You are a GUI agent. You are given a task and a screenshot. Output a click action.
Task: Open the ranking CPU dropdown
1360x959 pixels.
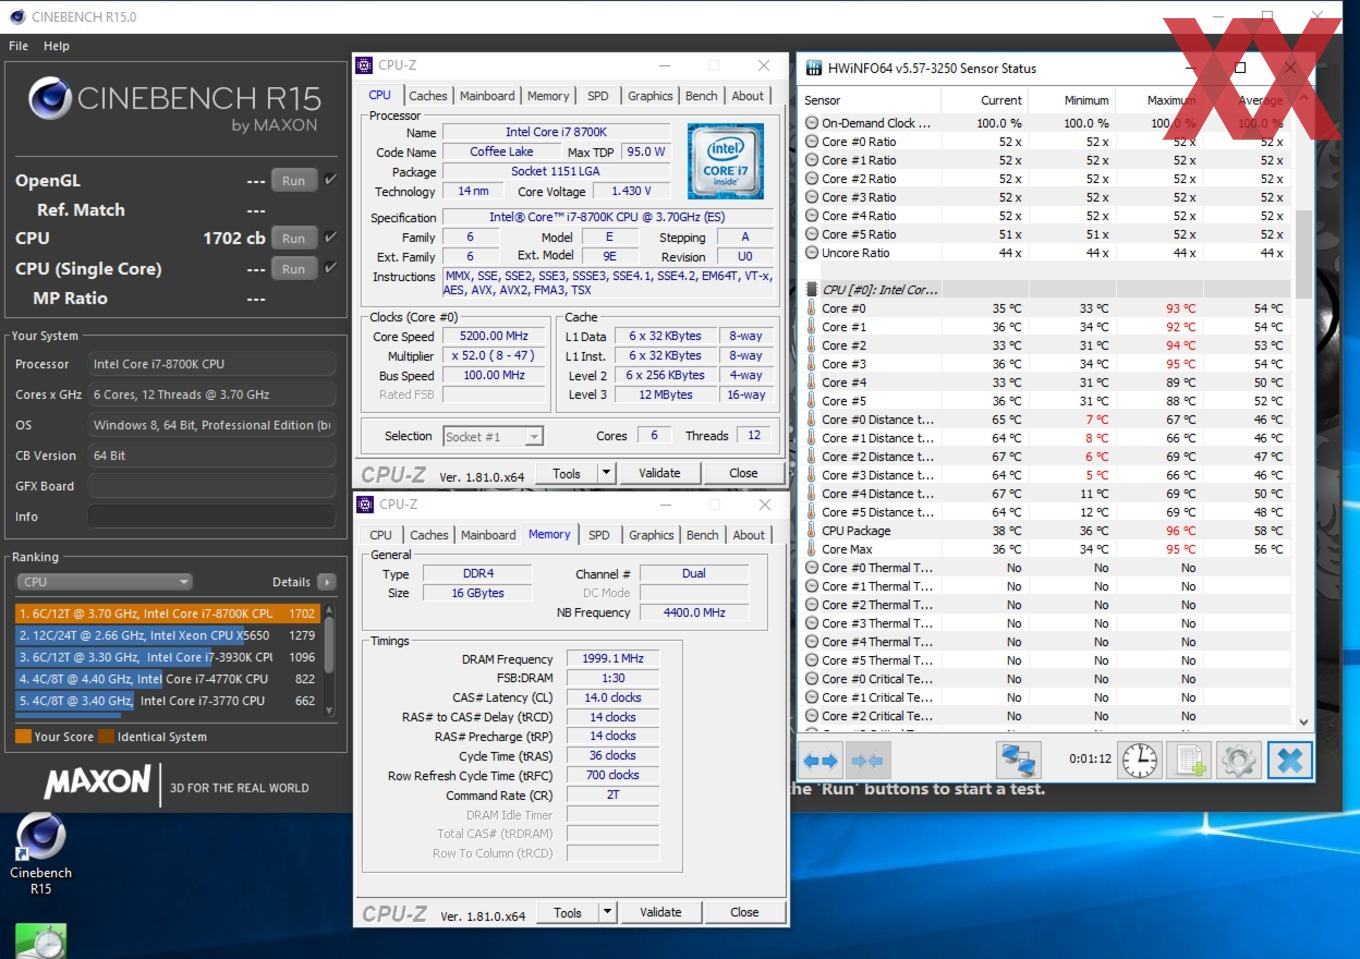coord(104,582)
